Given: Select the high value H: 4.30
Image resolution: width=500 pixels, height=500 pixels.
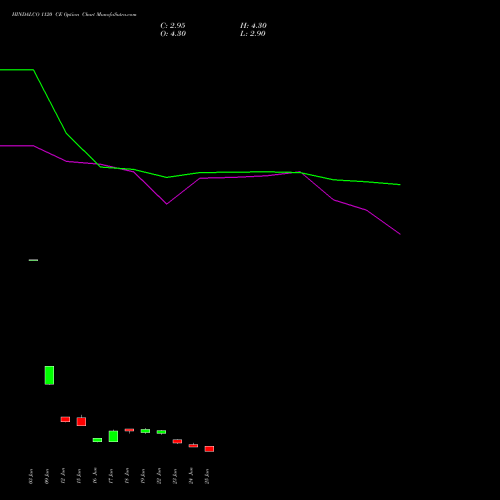Looking at the screenshot, I should click(253, 26).
